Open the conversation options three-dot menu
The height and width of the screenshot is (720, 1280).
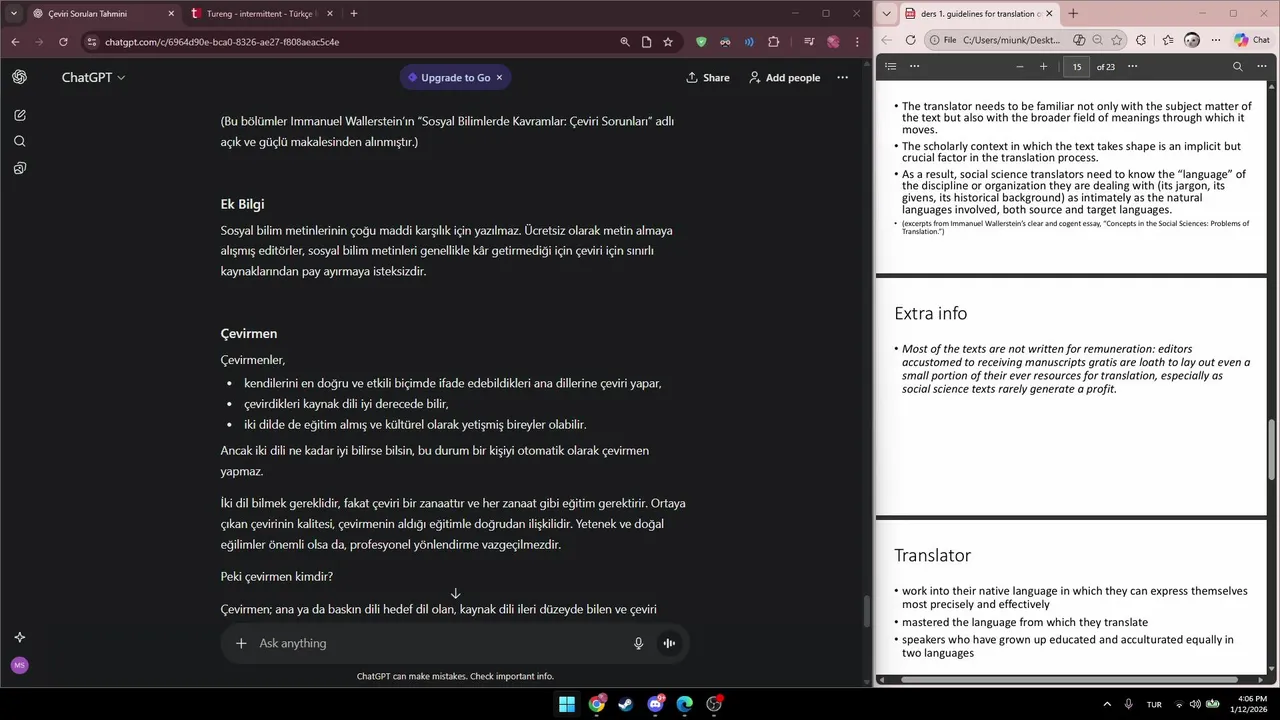842,77
